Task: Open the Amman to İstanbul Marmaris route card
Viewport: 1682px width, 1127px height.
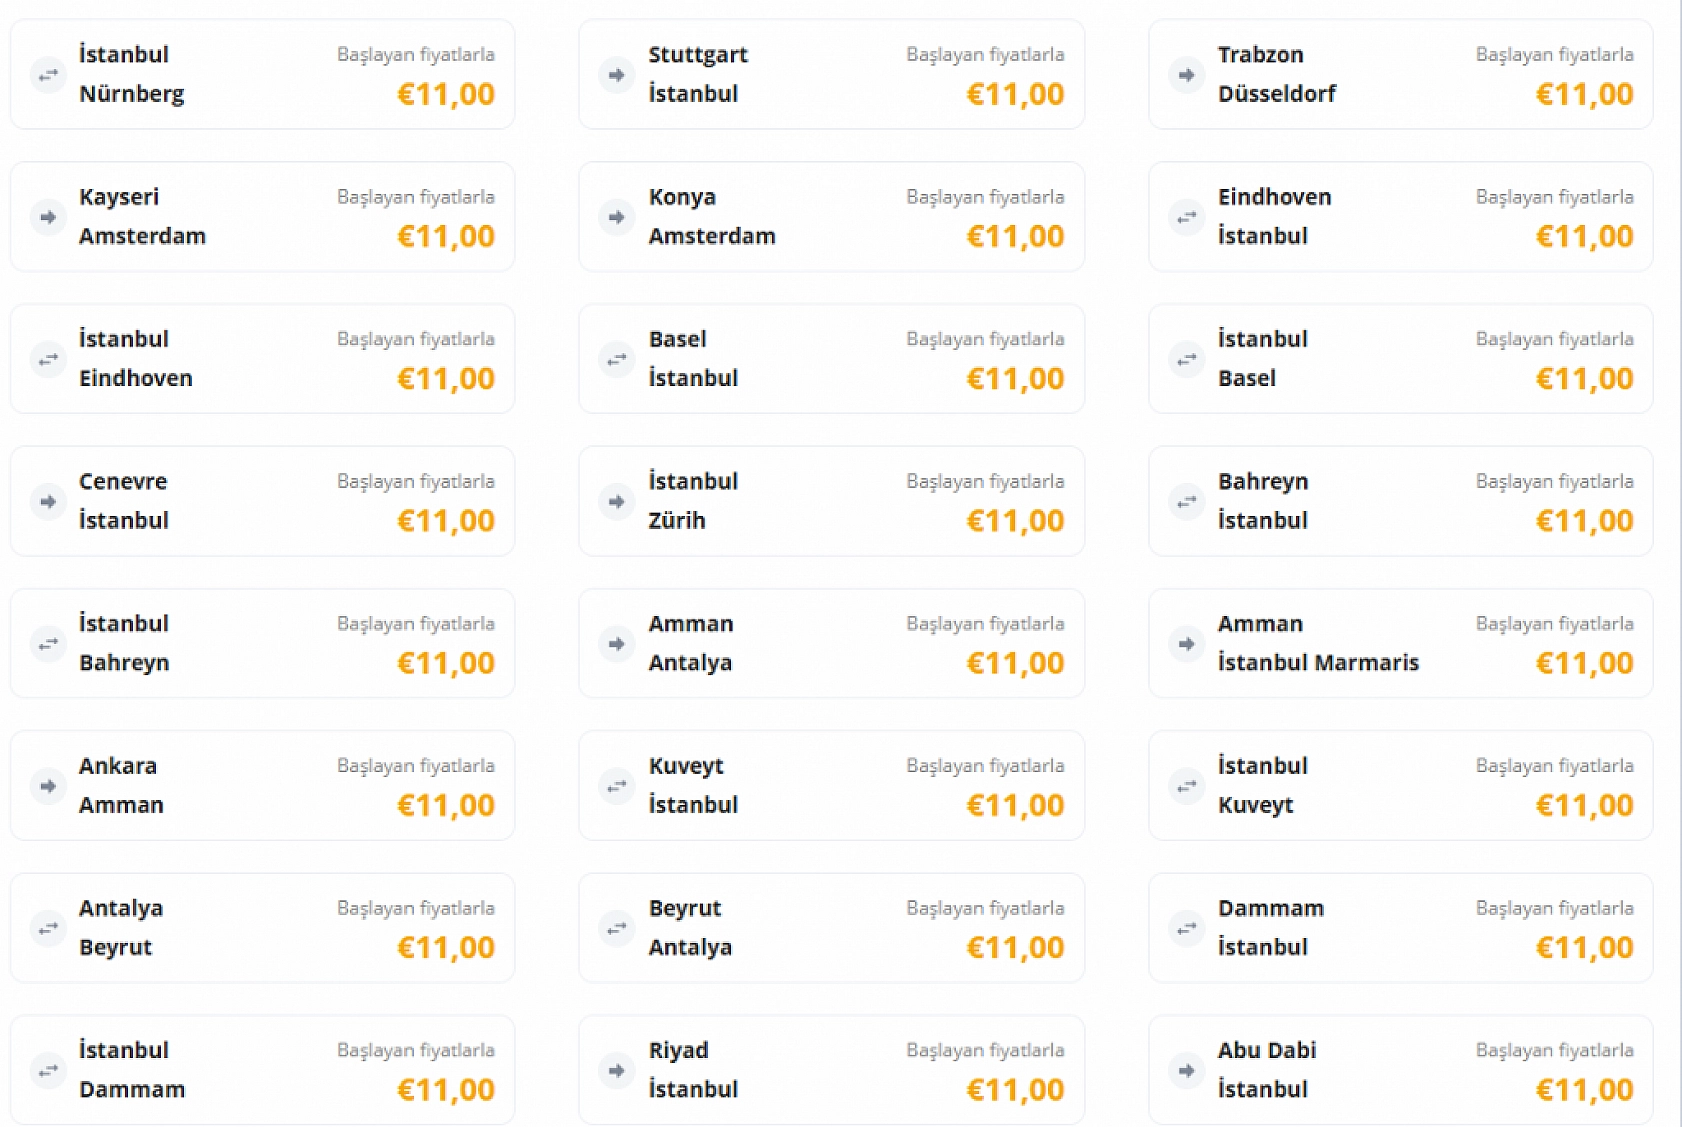Action: click(x=1400, y=643)
